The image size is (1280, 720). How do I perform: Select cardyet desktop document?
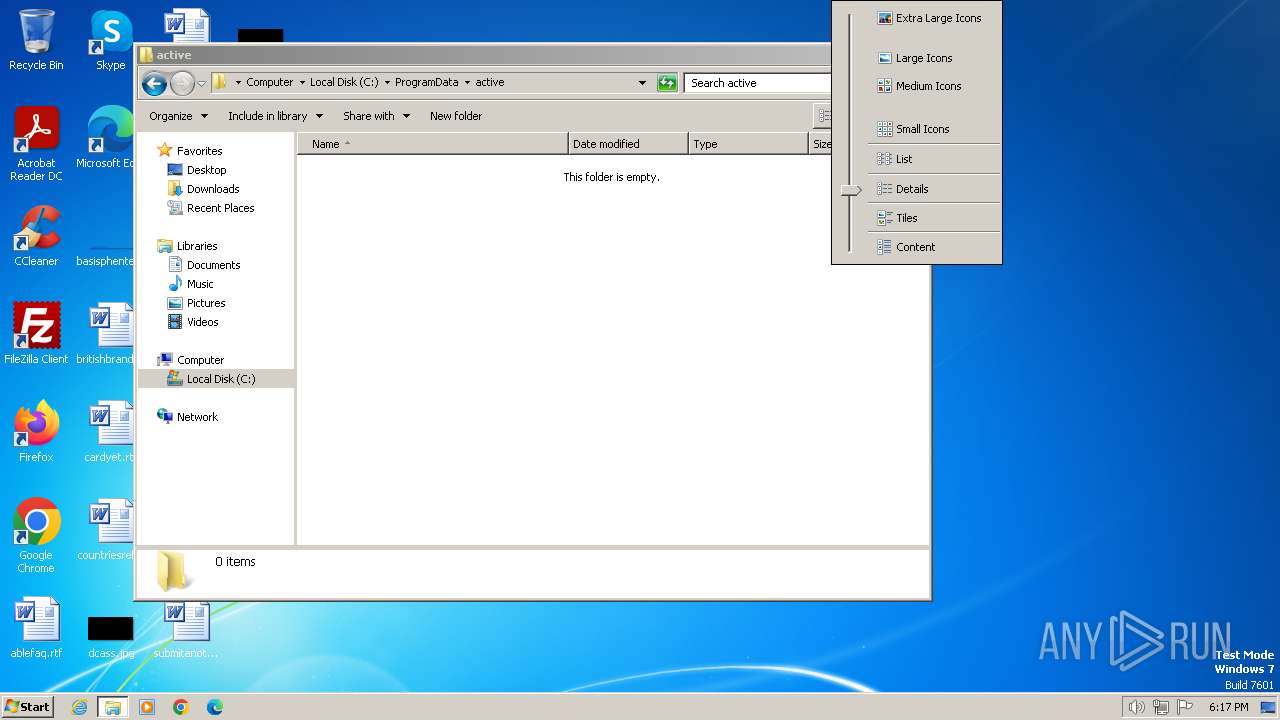108,432
